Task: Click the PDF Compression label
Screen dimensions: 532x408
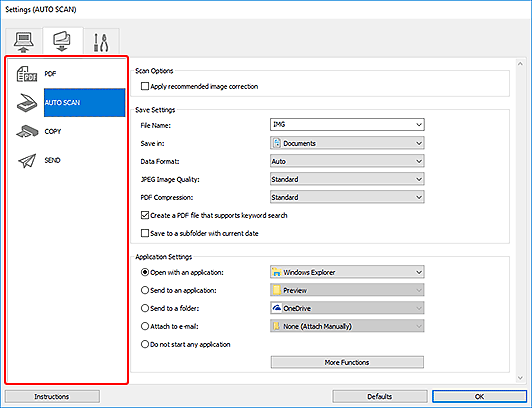Action: click(167, 197)
